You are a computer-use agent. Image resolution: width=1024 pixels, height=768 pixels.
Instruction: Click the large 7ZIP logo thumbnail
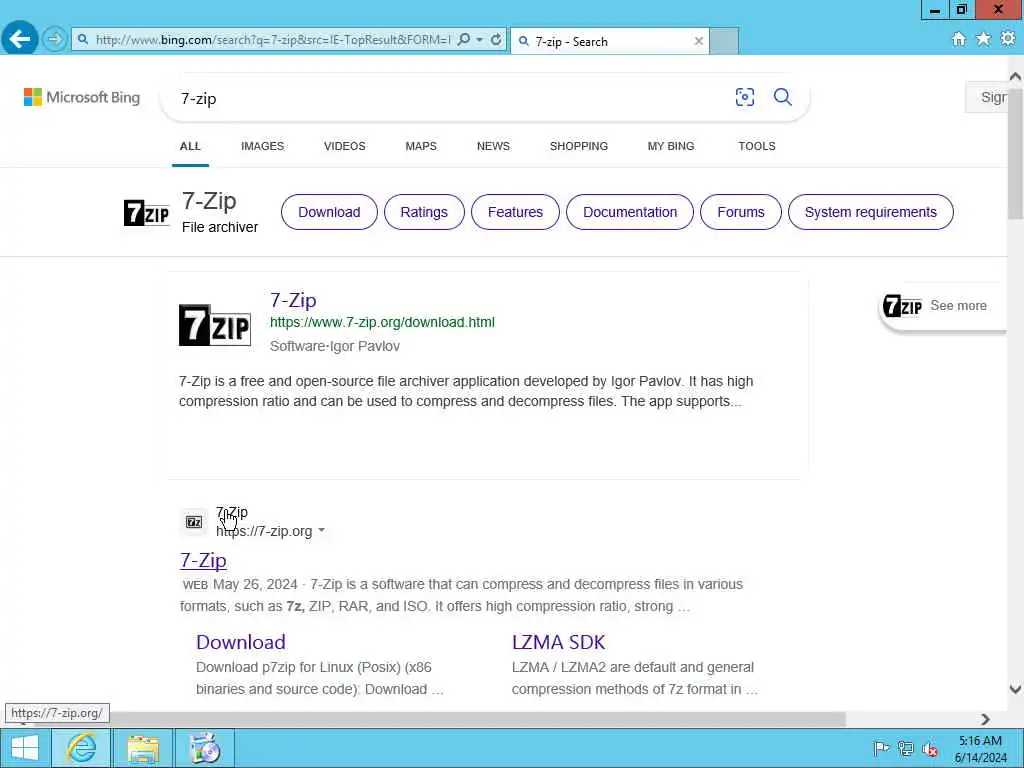click(x=215, y=325)
